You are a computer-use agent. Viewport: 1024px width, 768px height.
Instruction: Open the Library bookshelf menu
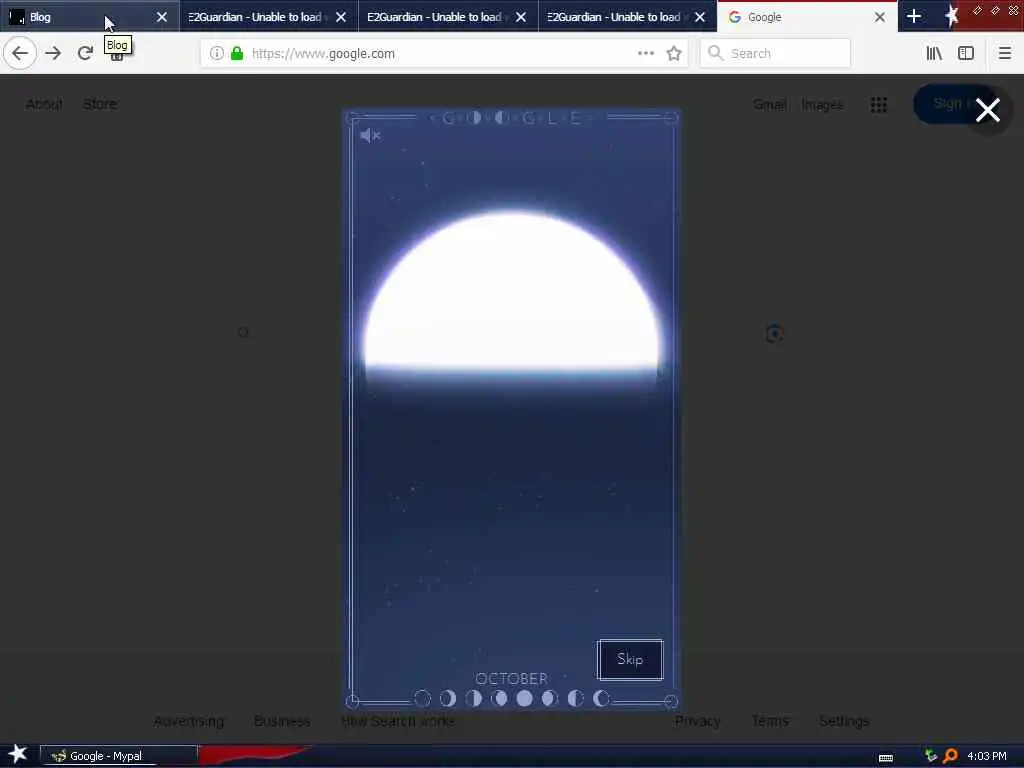[935, 54]
